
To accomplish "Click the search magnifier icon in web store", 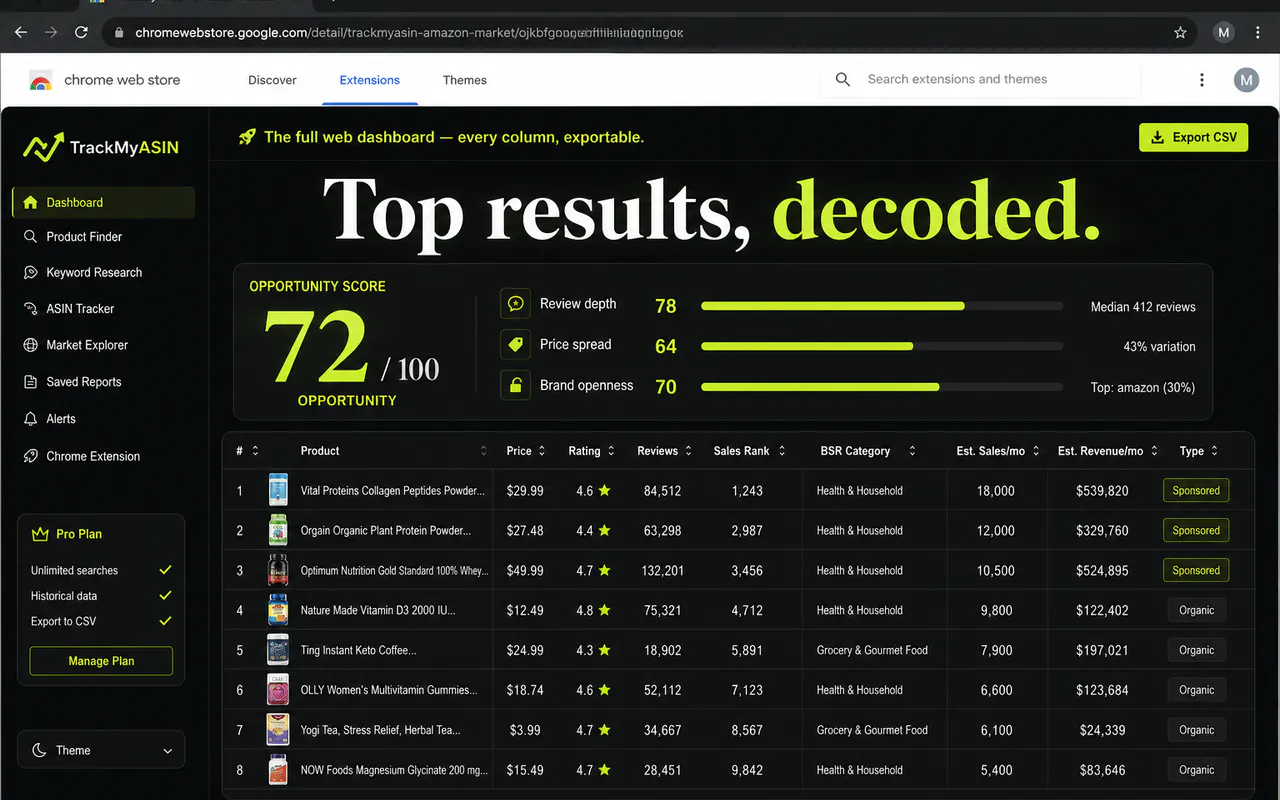I will [x=843, y=79].
